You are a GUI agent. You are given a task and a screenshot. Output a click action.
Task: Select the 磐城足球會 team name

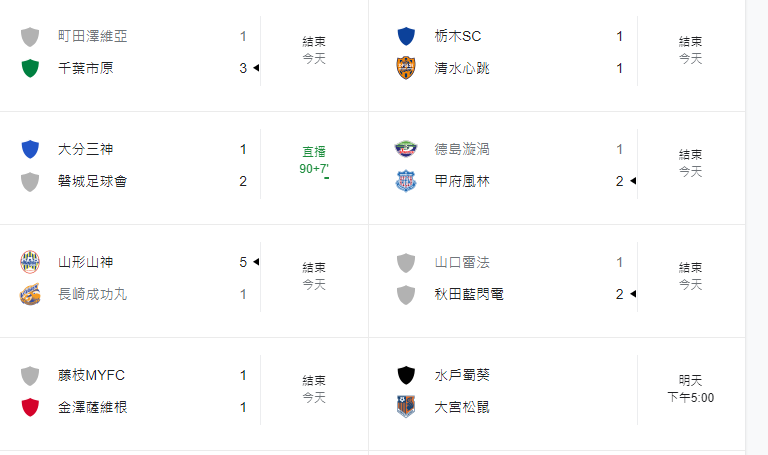(x=93, y=181)
